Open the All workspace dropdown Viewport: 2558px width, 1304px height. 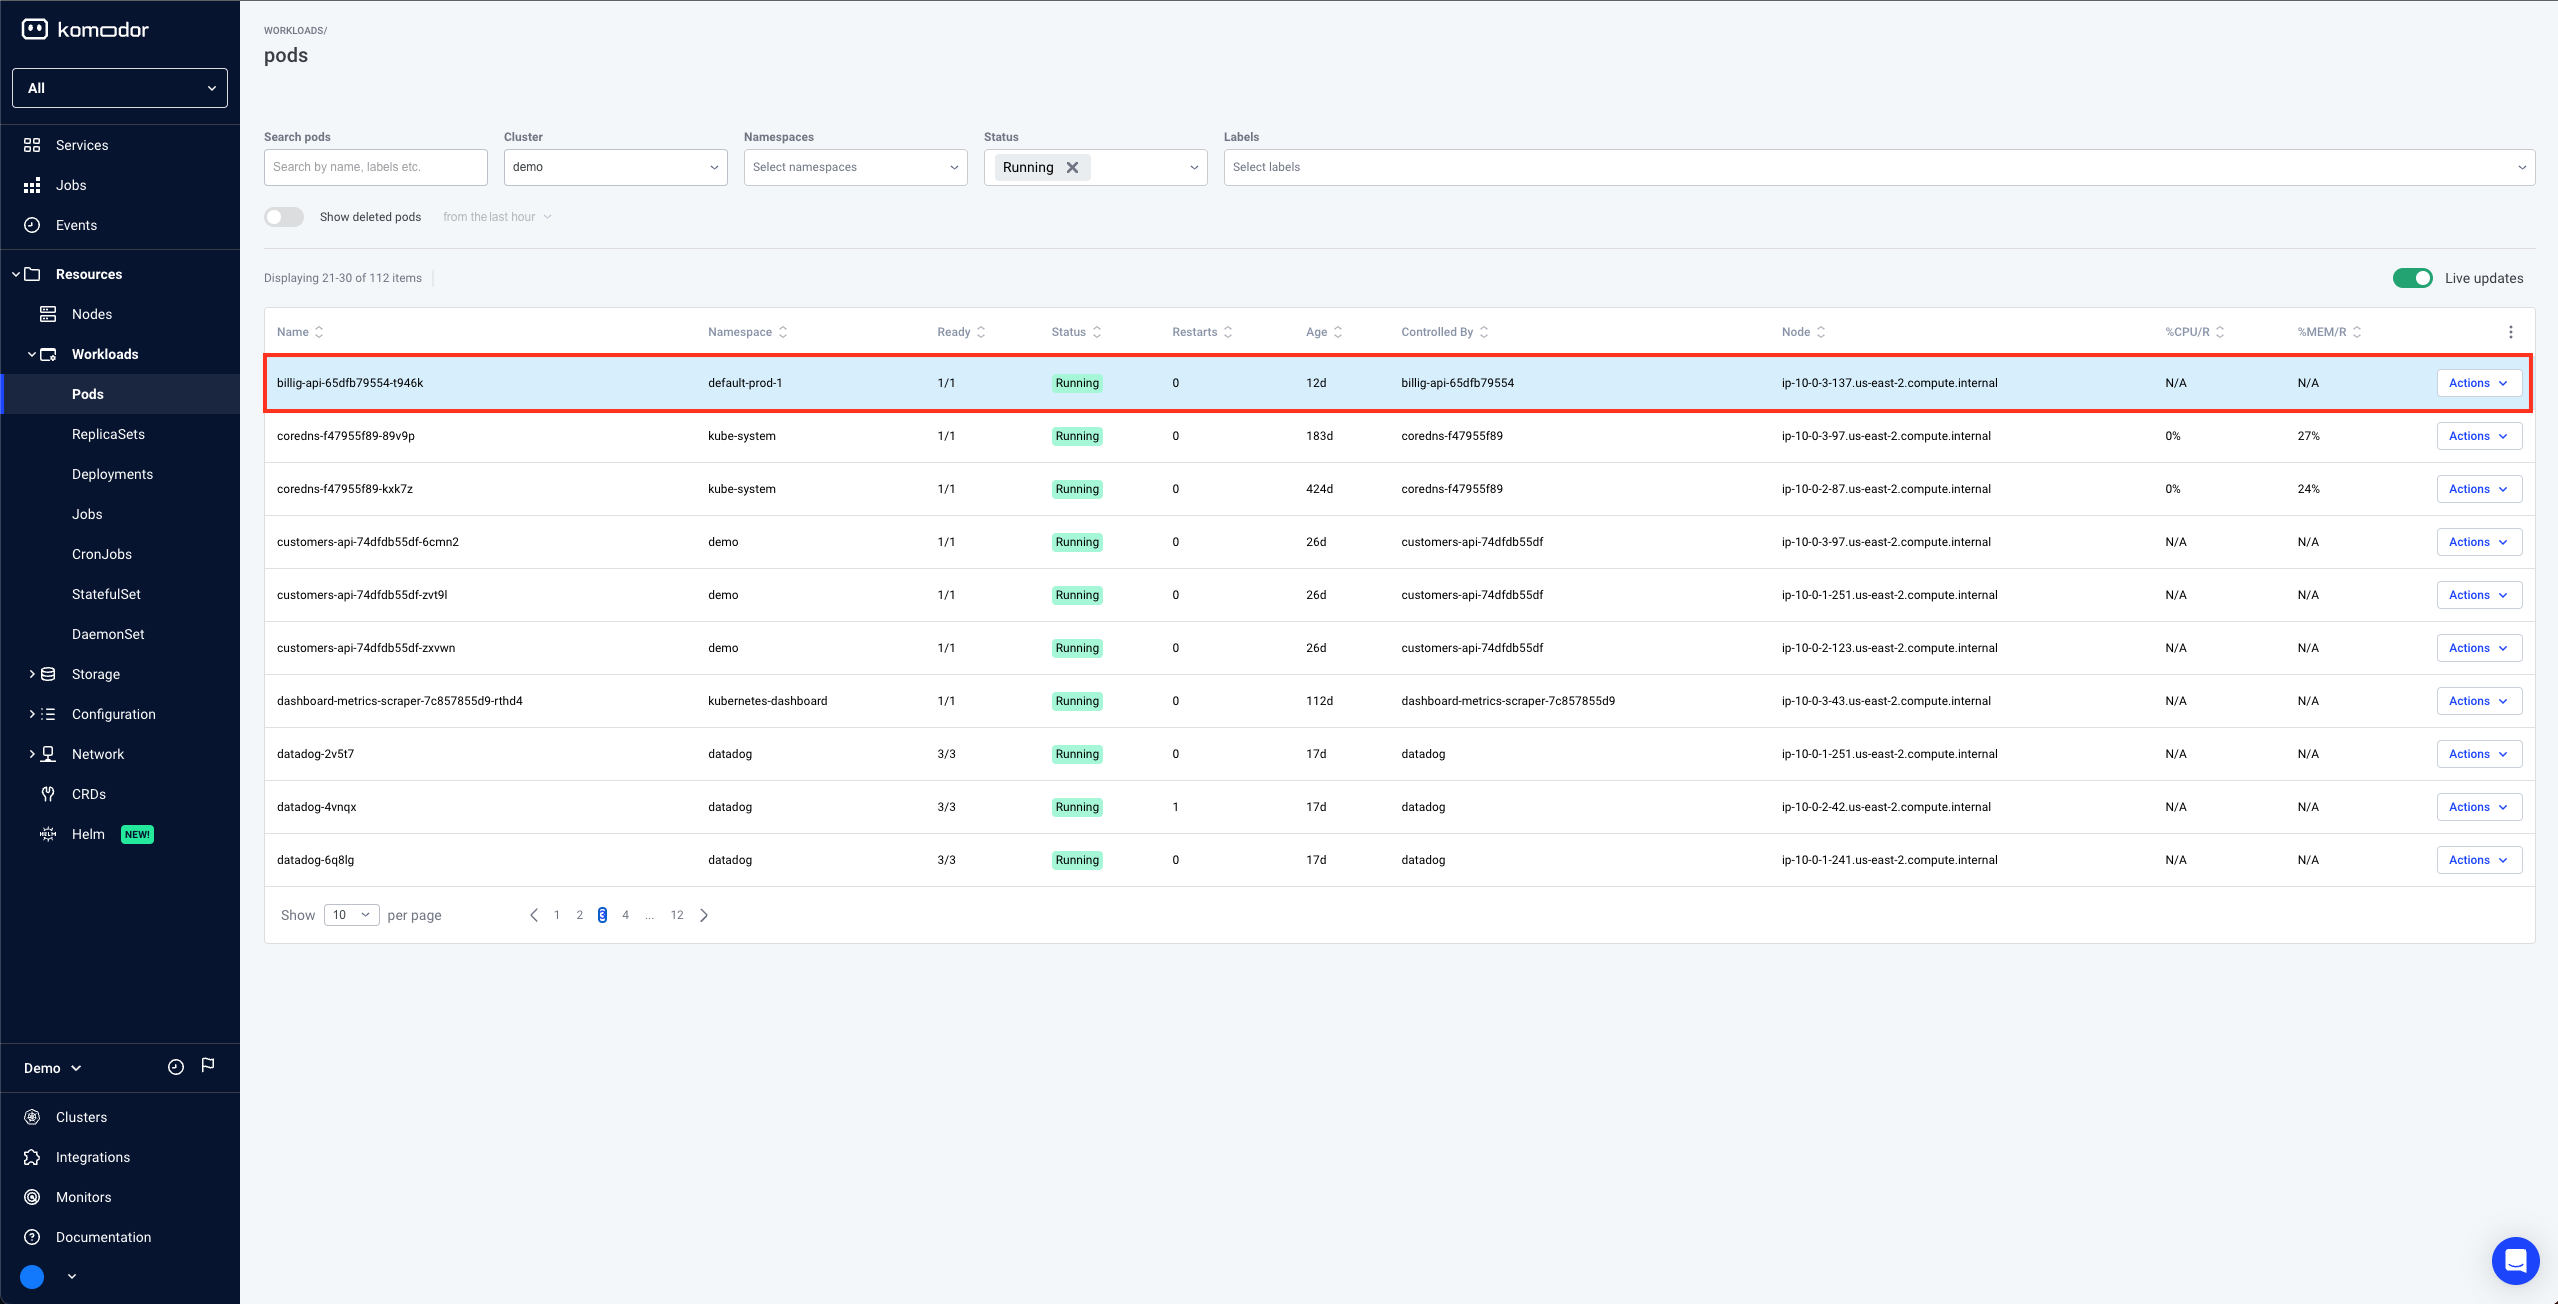[120, 88]
